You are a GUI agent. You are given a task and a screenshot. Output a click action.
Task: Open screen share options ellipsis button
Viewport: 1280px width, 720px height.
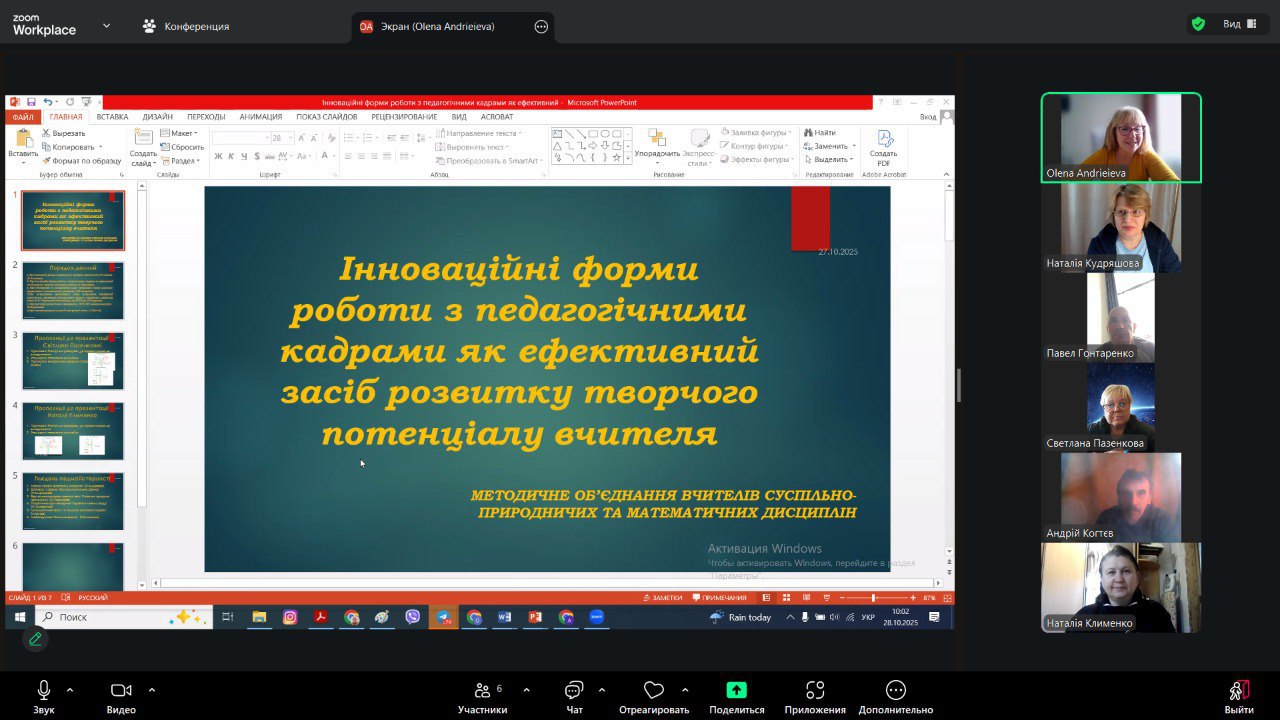(541, 27)
